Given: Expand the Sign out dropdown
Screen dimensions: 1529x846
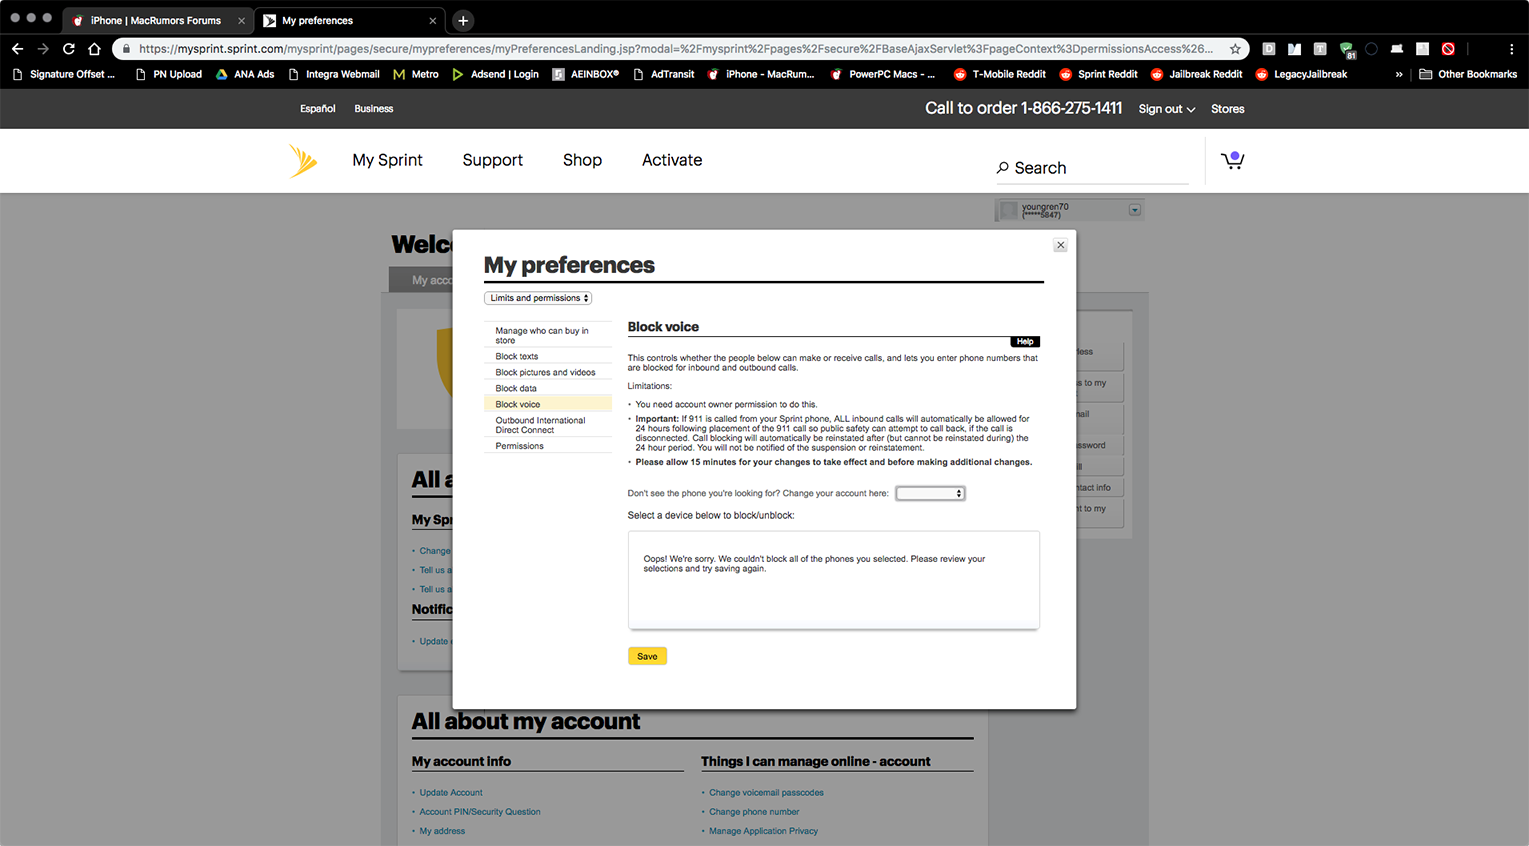Looking at the screenshot, I should click(1167, 109).
